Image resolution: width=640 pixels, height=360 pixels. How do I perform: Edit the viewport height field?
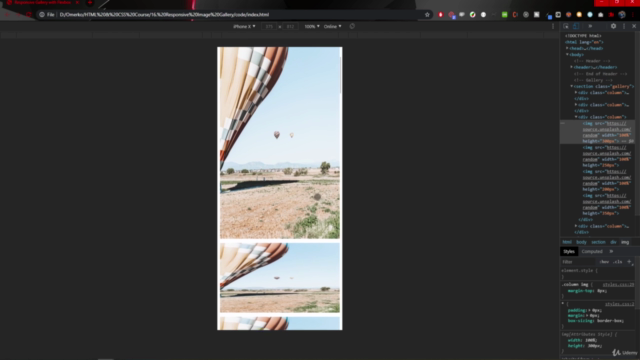290,27
